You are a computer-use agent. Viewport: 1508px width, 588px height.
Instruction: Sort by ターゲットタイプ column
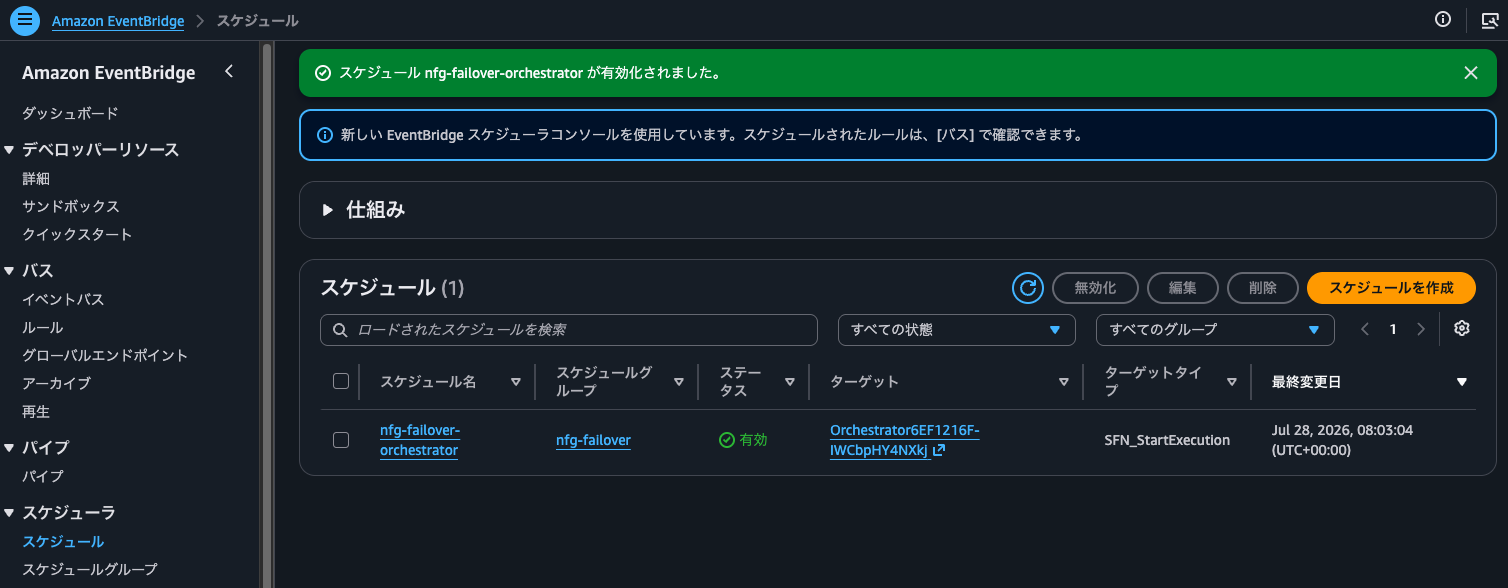click(1232, 382)
